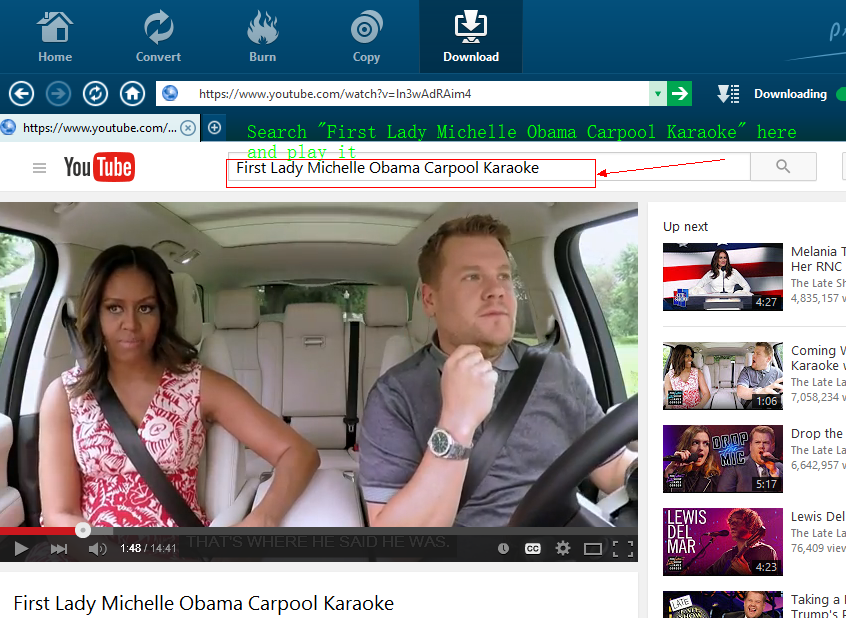Open the Melania video thumbnail

click(x=722, y=277)
